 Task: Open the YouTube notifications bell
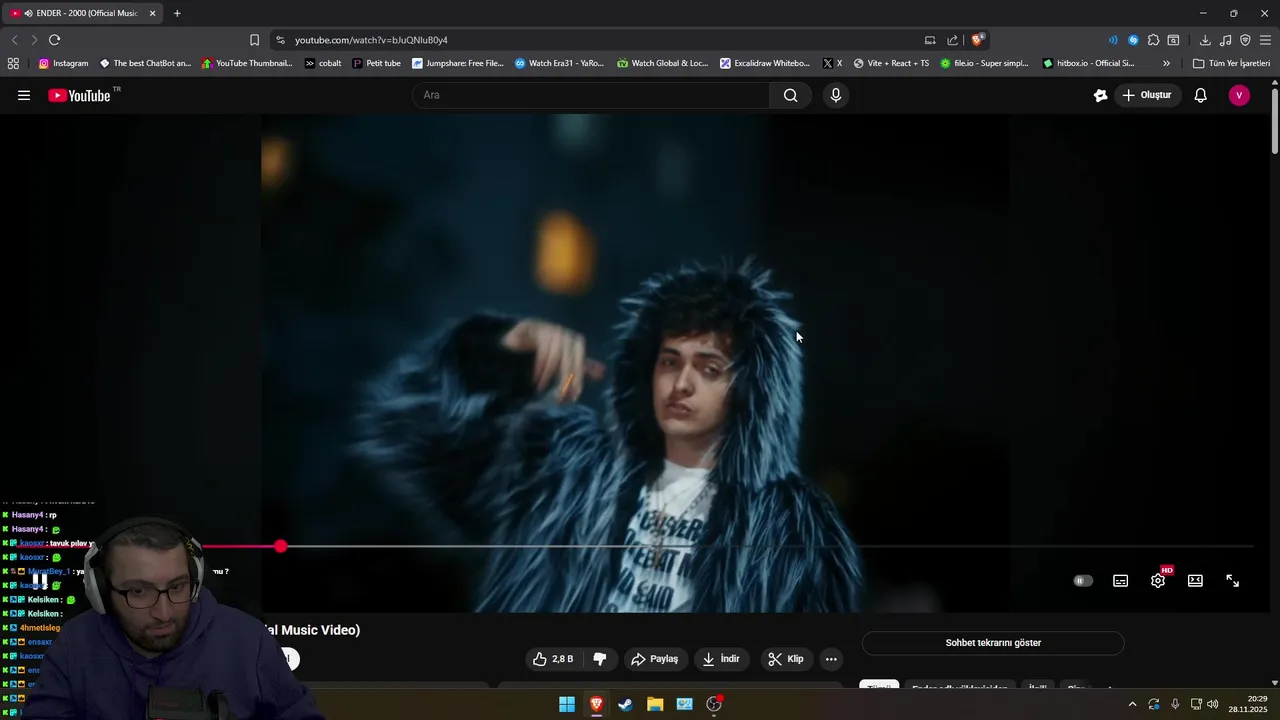[x=1201, y=95]
